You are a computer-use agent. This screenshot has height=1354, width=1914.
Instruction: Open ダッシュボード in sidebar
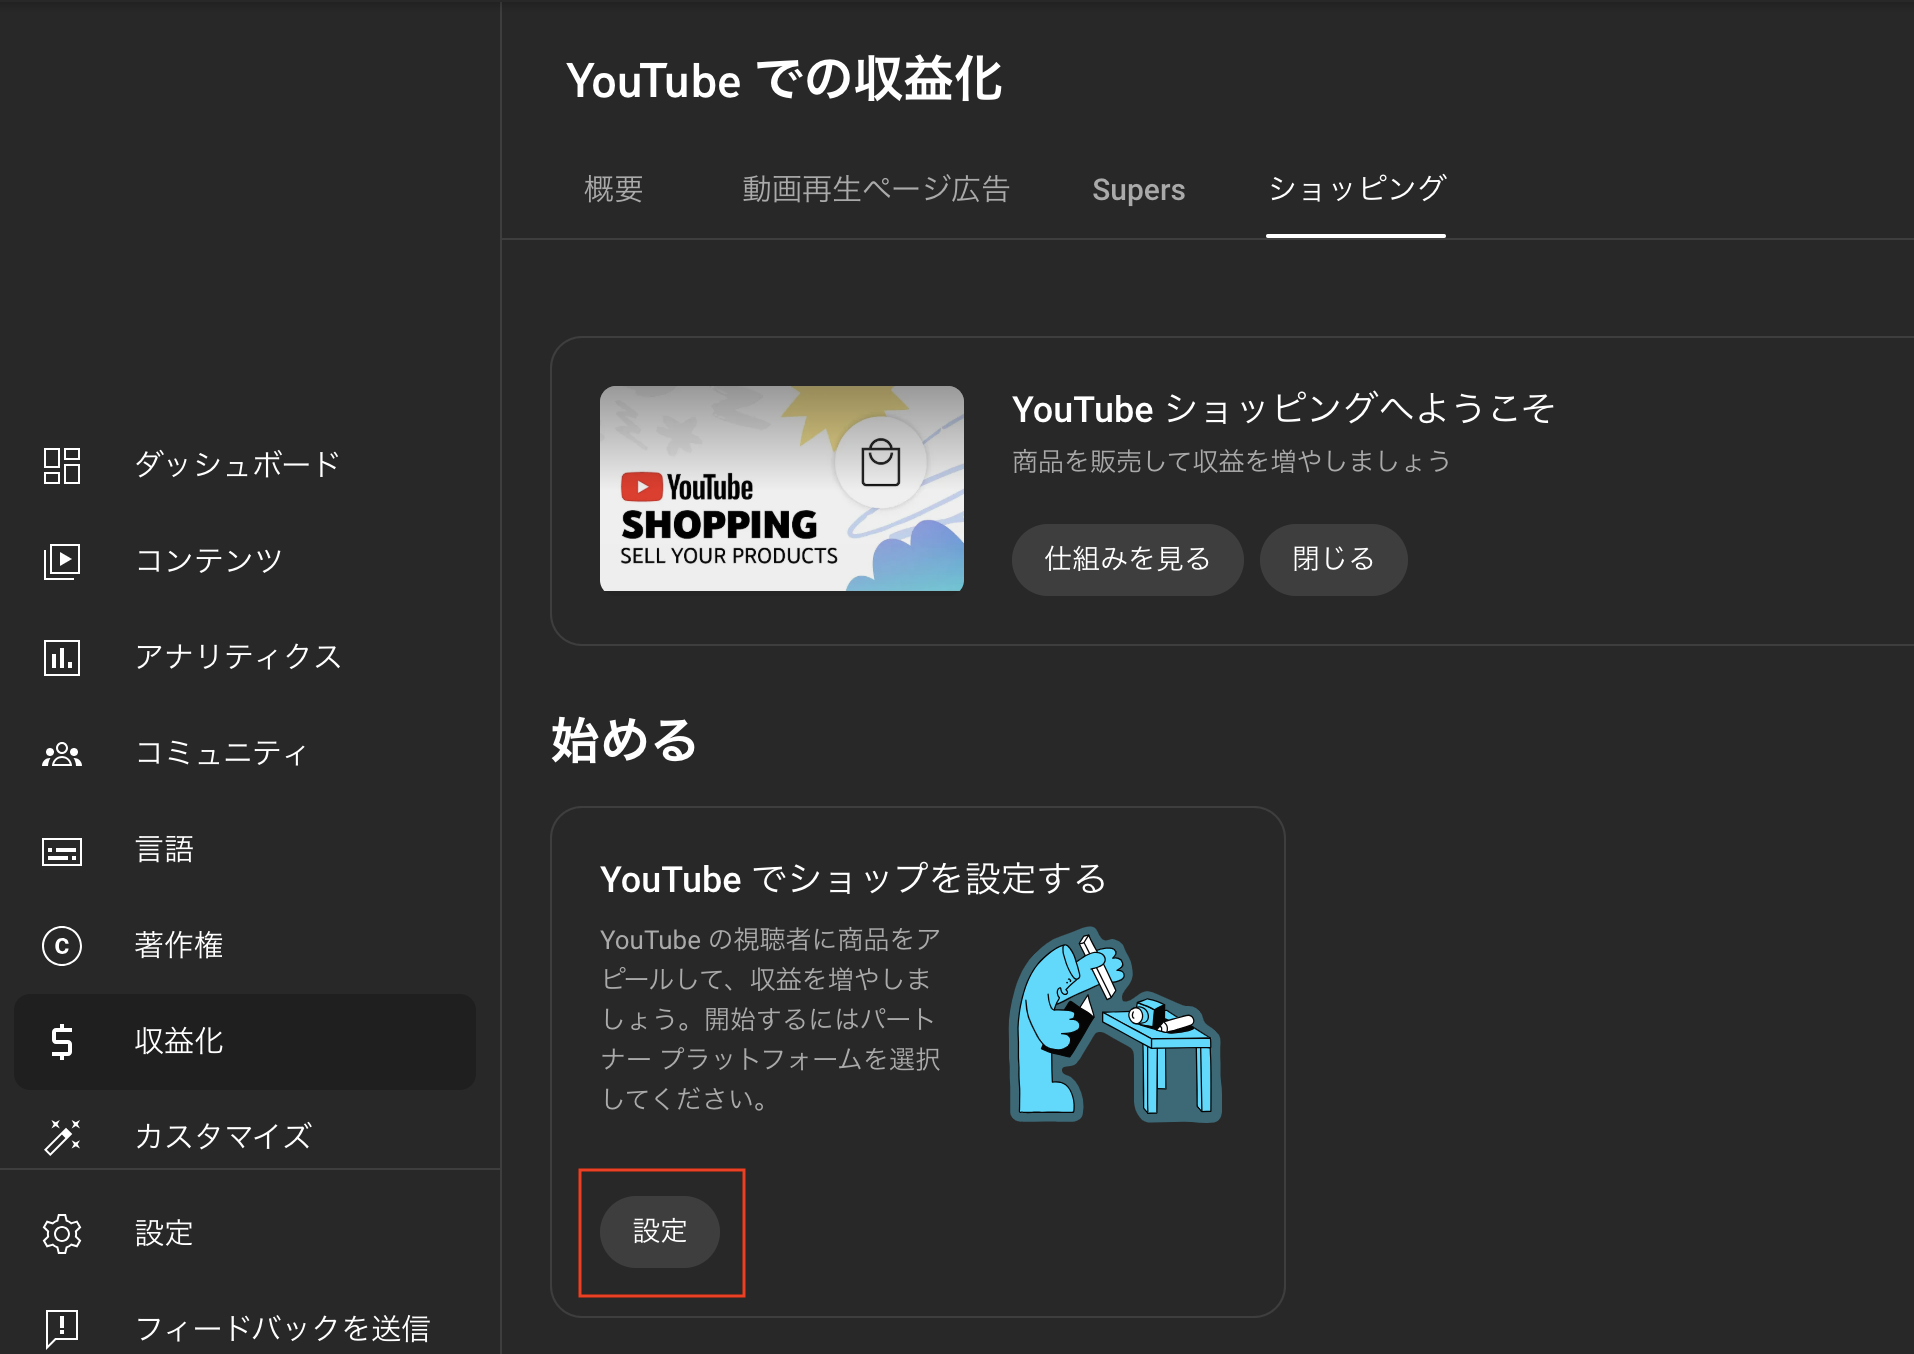(x=238, y=464)
